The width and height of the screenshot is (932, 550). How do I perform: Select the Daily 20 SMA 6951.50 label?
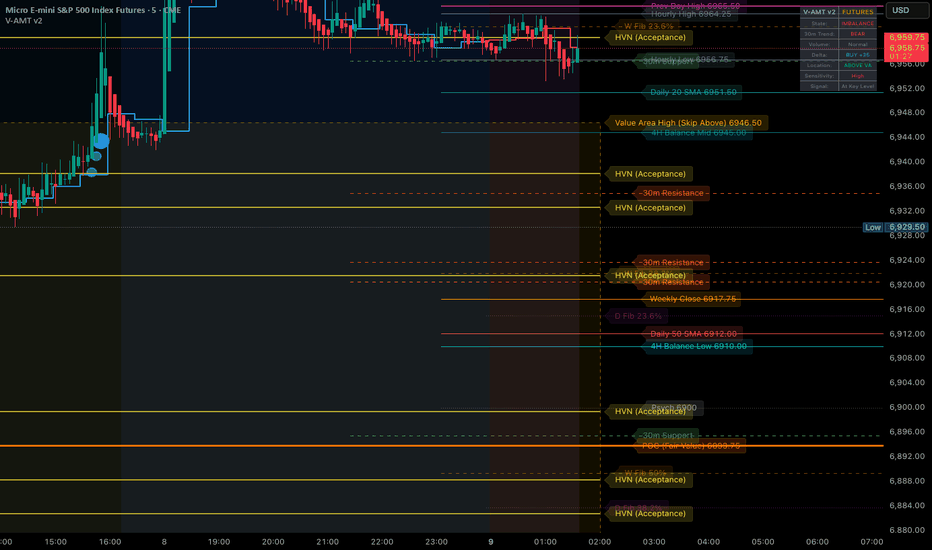click(693, 92)
